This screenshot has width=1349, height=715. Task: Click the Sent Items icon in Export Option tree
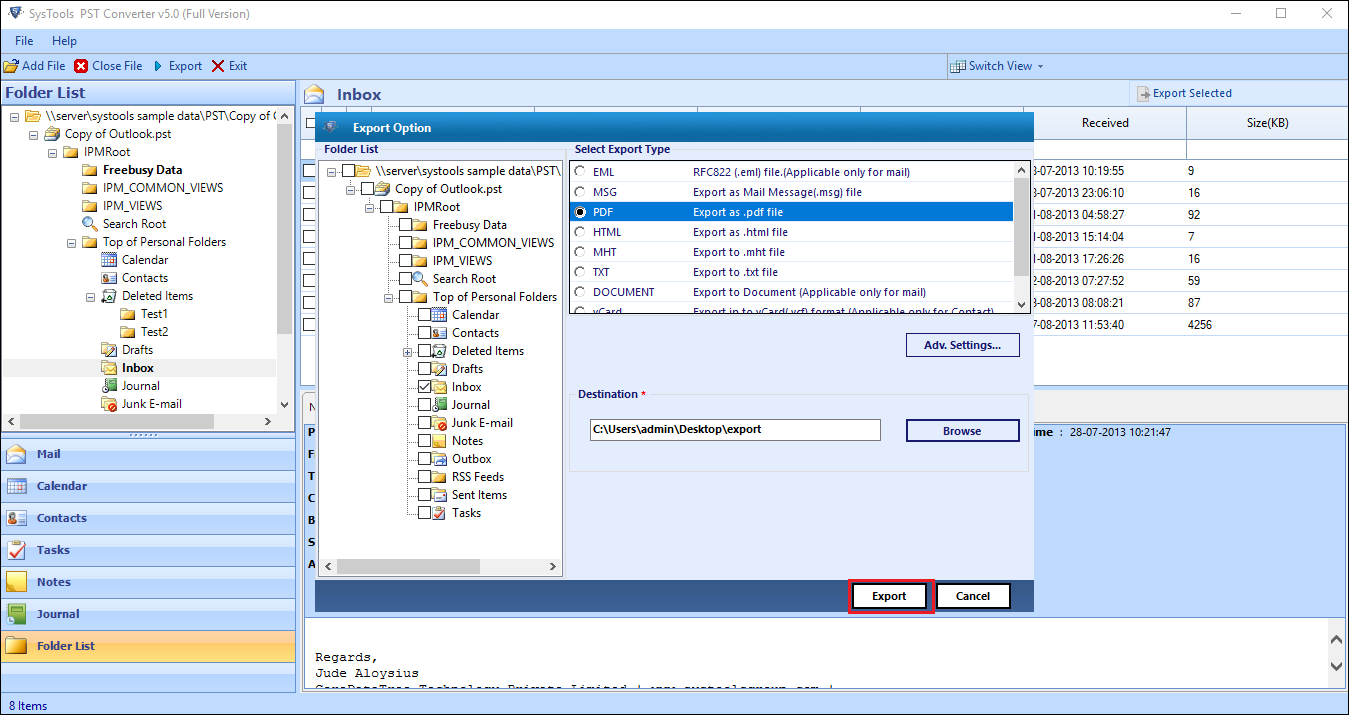click(x=440, y=495)
